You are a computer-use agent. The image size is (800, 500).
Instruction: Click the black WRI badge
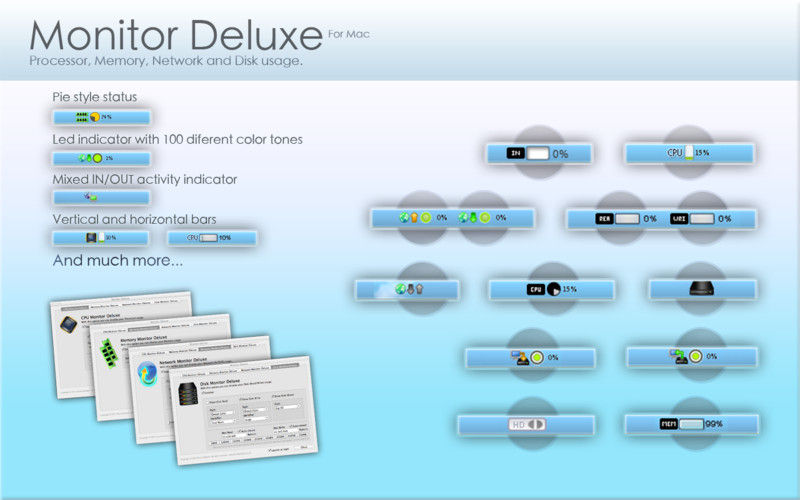tap(679, 218)
